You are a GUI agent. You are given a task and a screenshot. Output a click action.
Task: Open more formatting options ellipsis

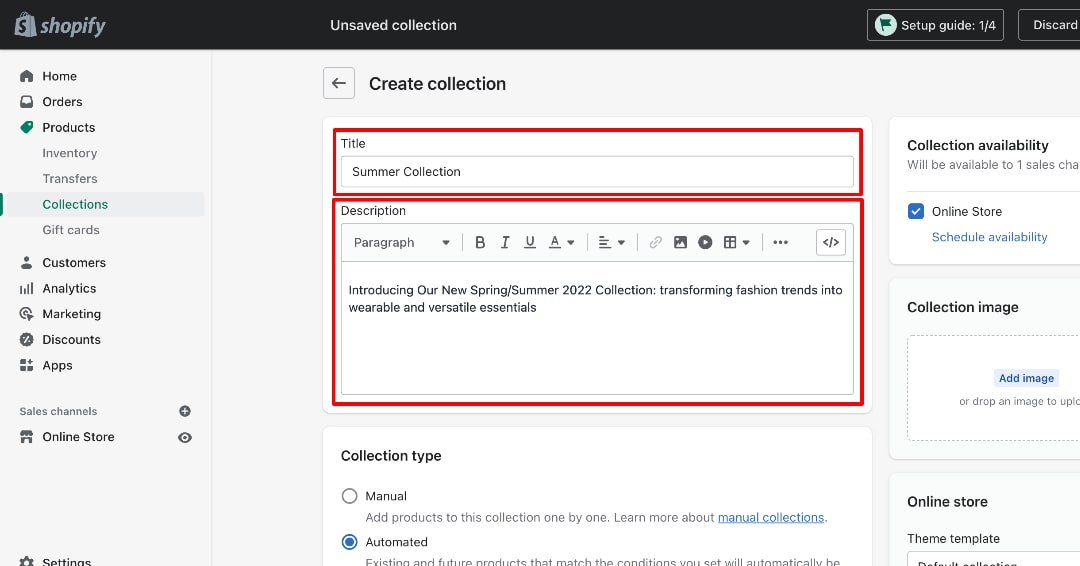point(780,242)
